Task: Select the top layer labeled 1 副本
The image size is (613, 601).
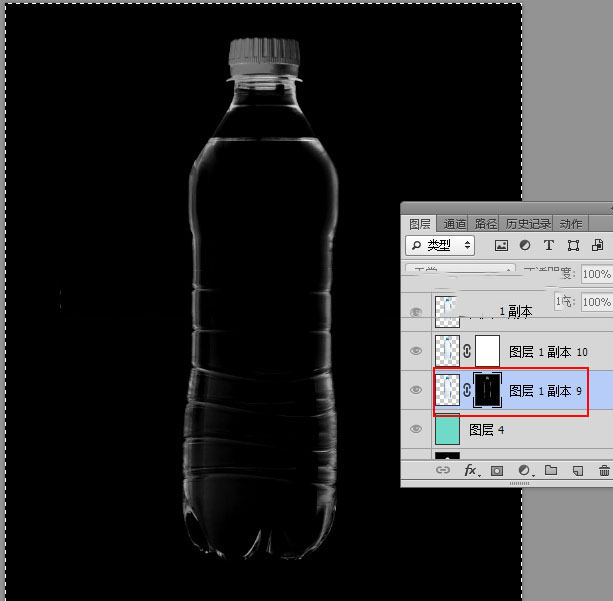Action: [515, 312]
